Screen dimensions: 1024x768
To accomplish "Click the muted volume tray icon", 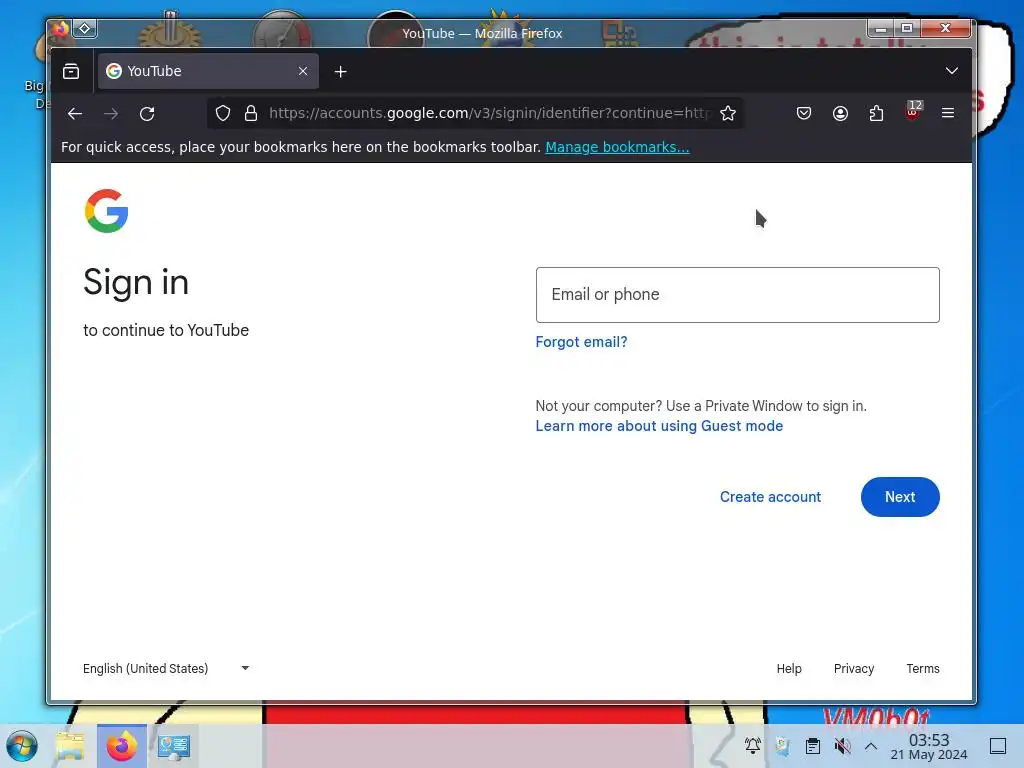I will [842, 746].
